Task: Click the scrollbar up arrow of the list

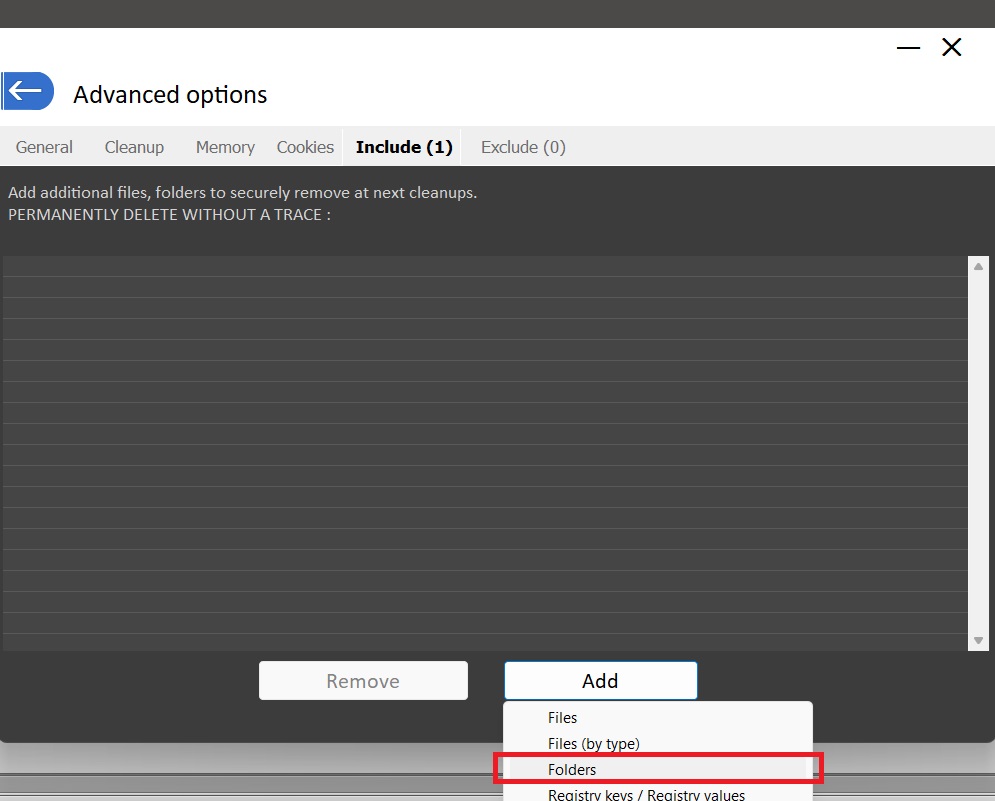Action: (x=978, y=266)
